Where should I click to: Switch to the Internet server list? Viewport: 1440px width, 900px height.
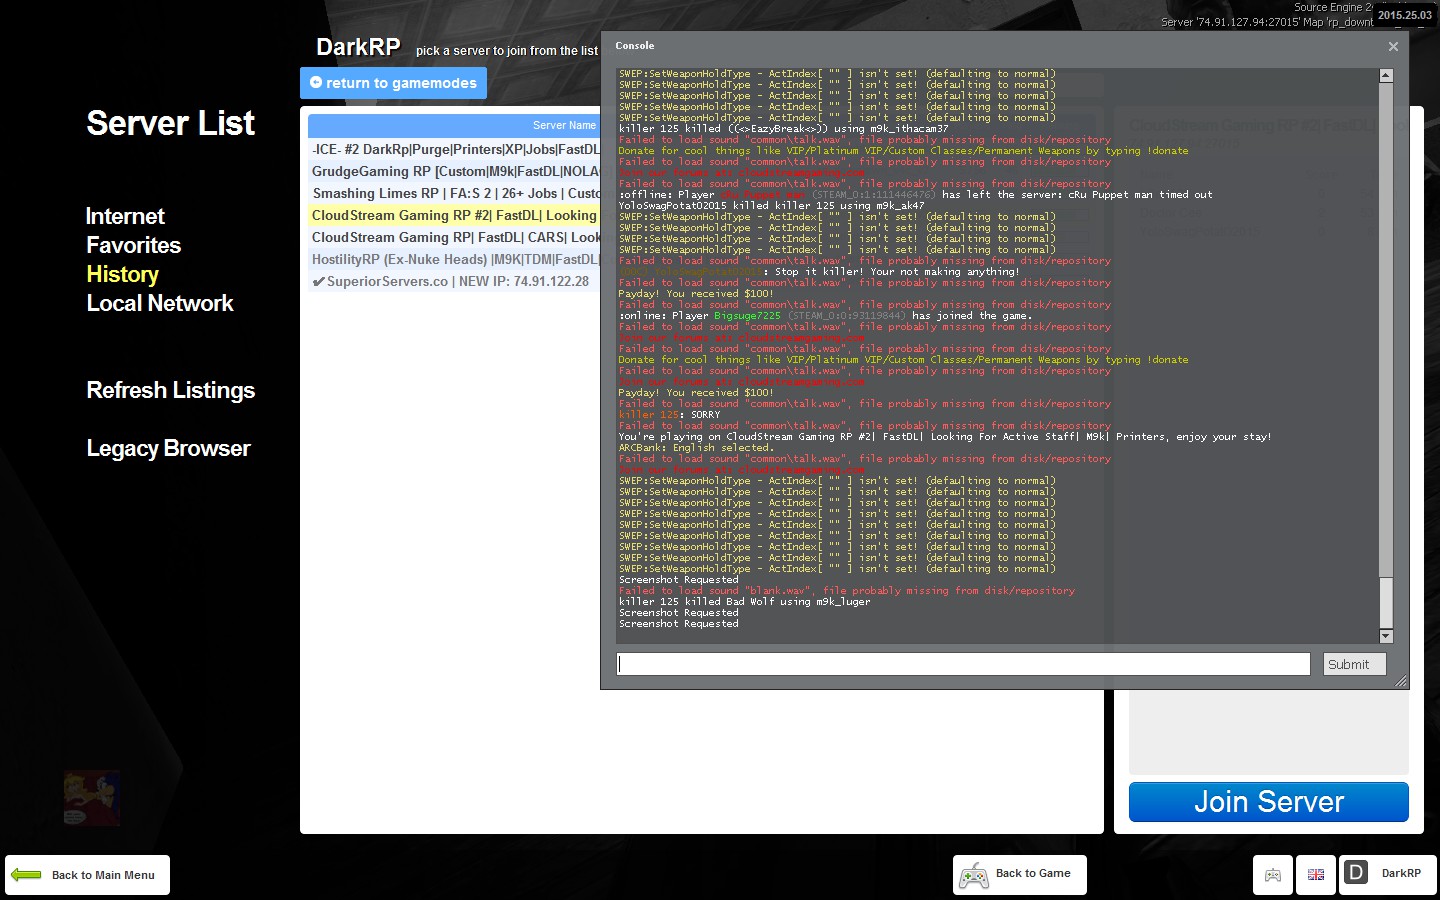pyautogui.click(x=125, y=216)
